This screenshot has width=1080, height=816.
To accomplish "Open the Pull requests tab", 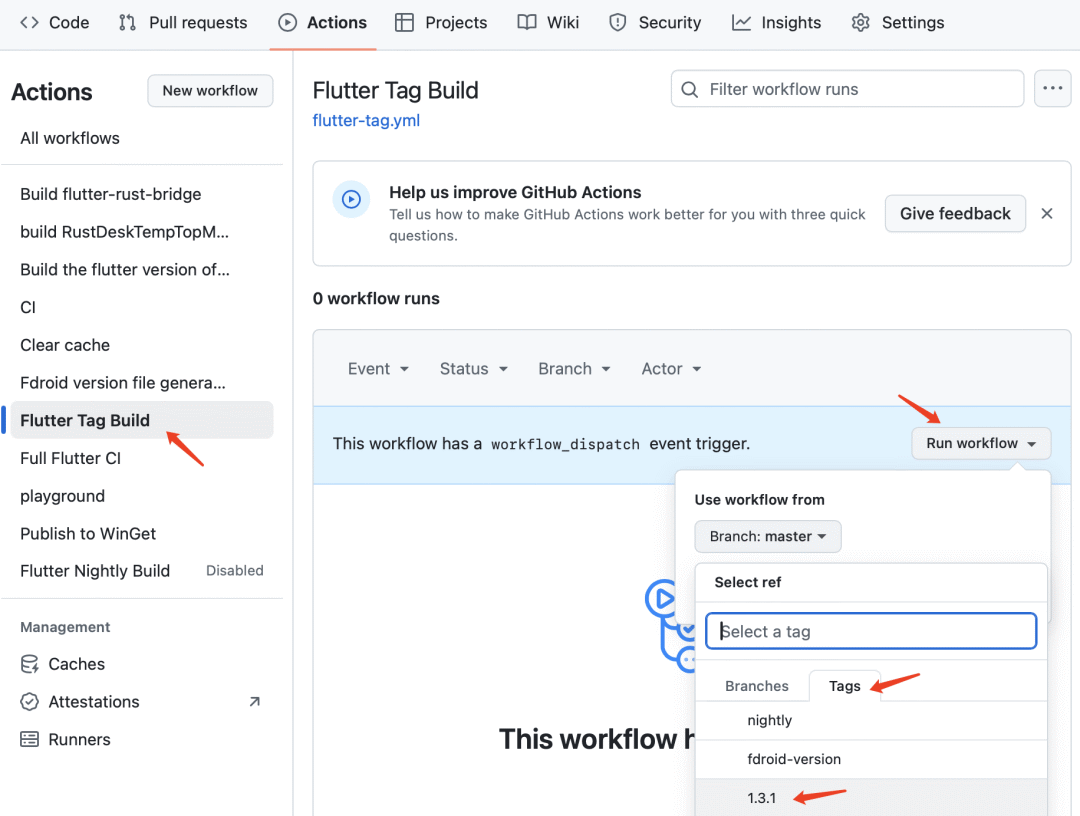I will (183, 23).
